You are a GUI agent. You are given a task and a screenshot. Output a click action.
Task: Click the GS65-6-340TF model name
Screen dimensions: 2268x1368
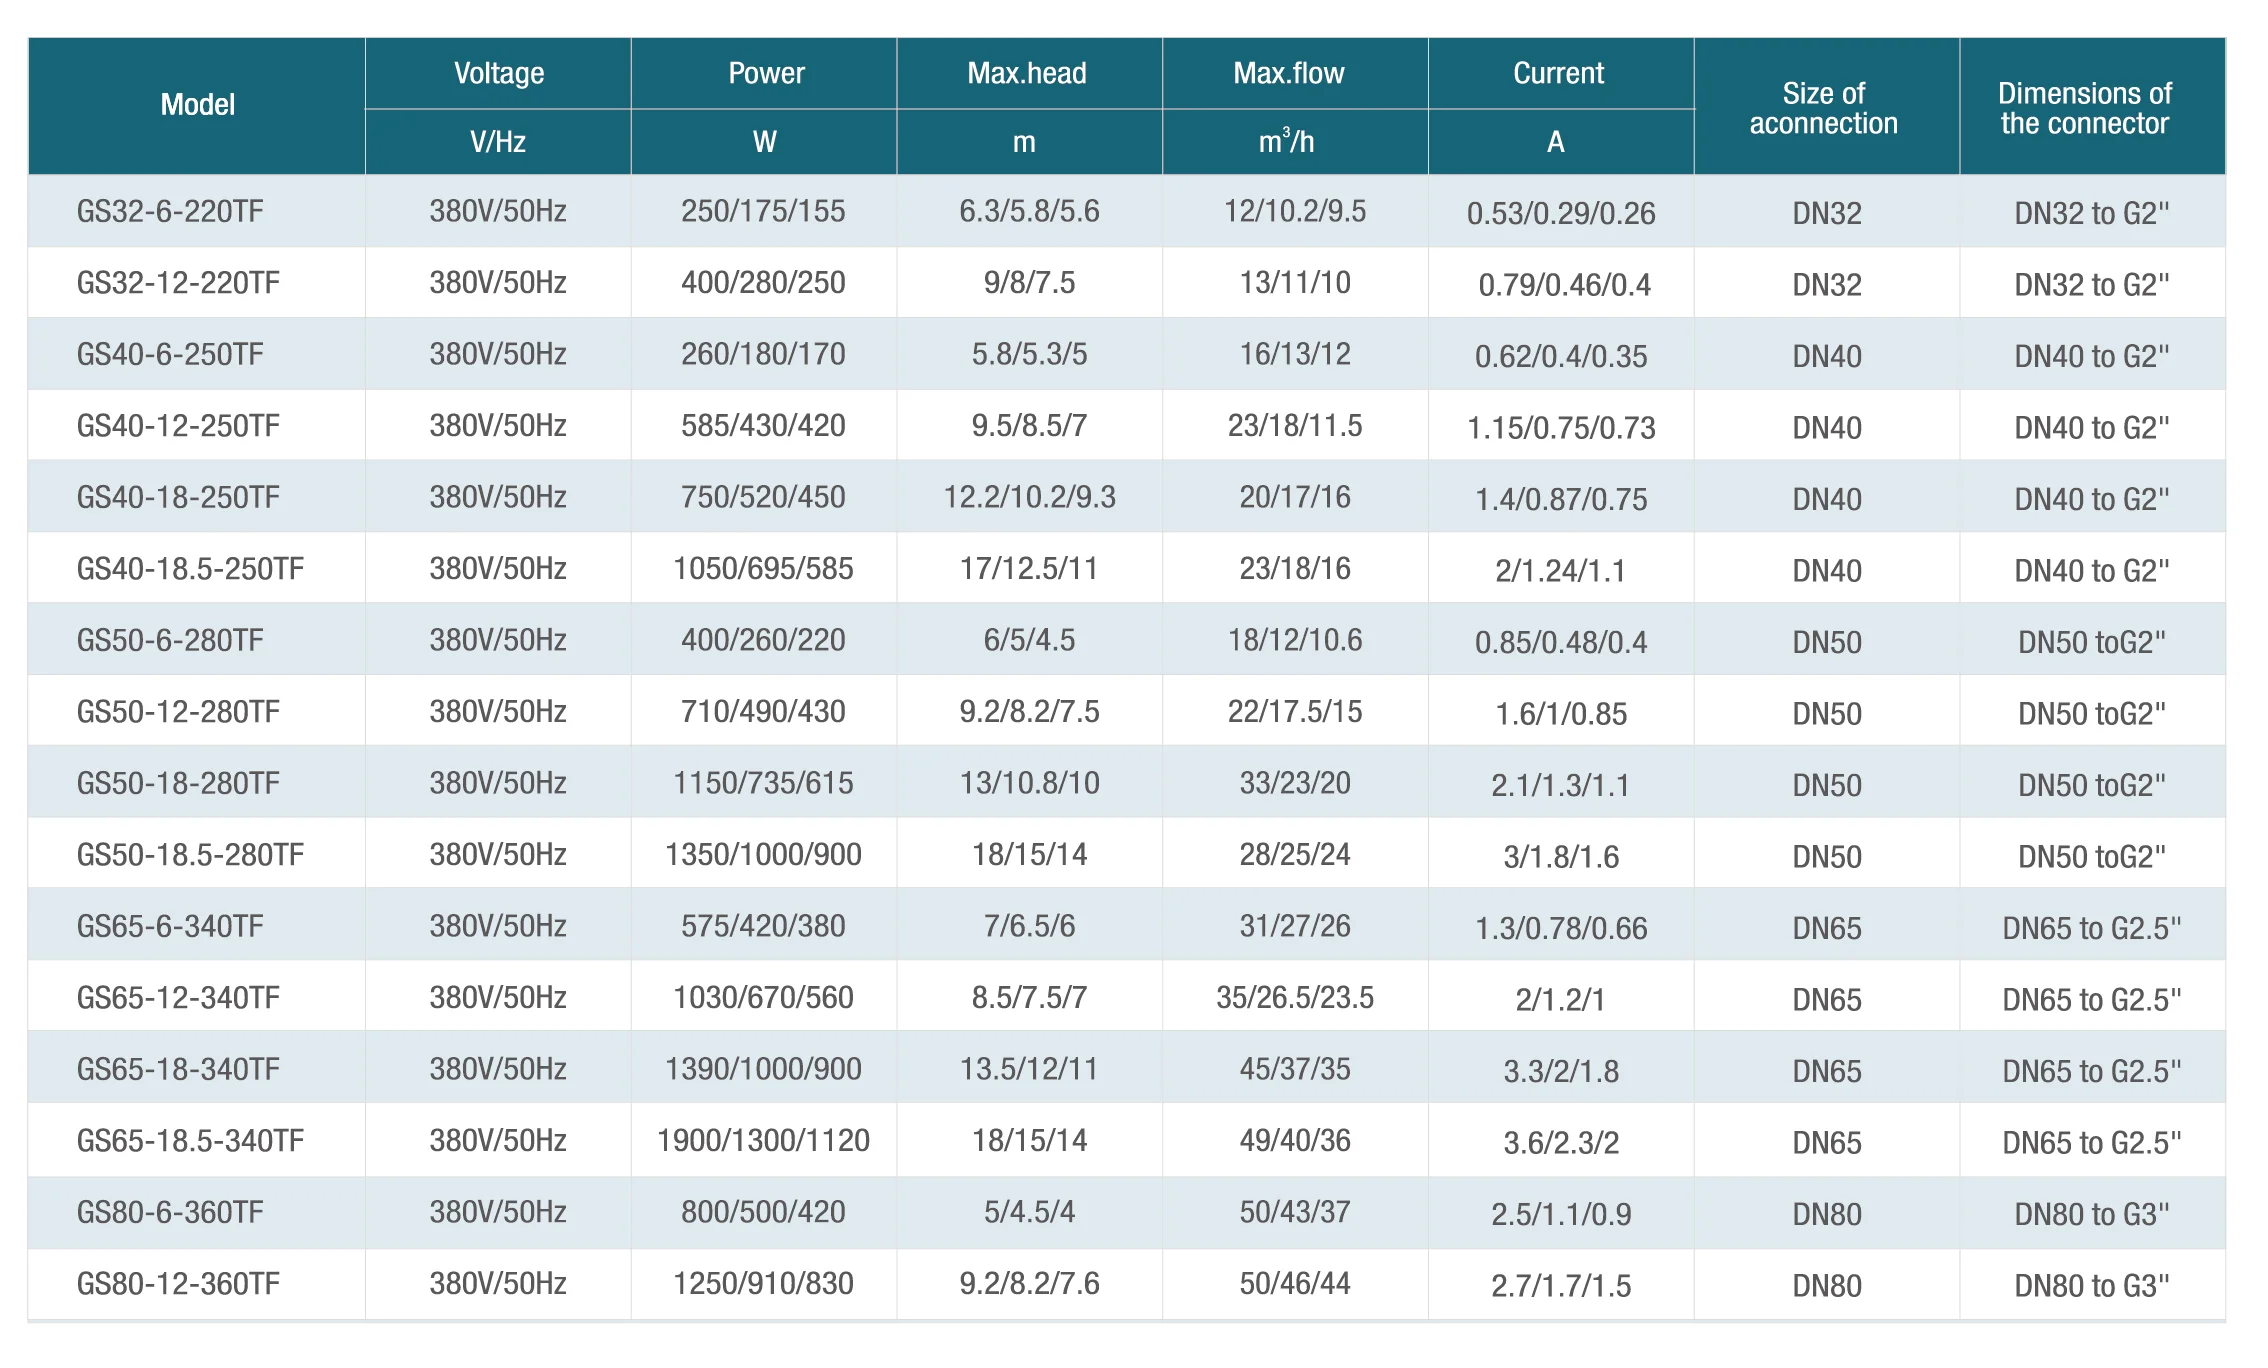(170, 926)
